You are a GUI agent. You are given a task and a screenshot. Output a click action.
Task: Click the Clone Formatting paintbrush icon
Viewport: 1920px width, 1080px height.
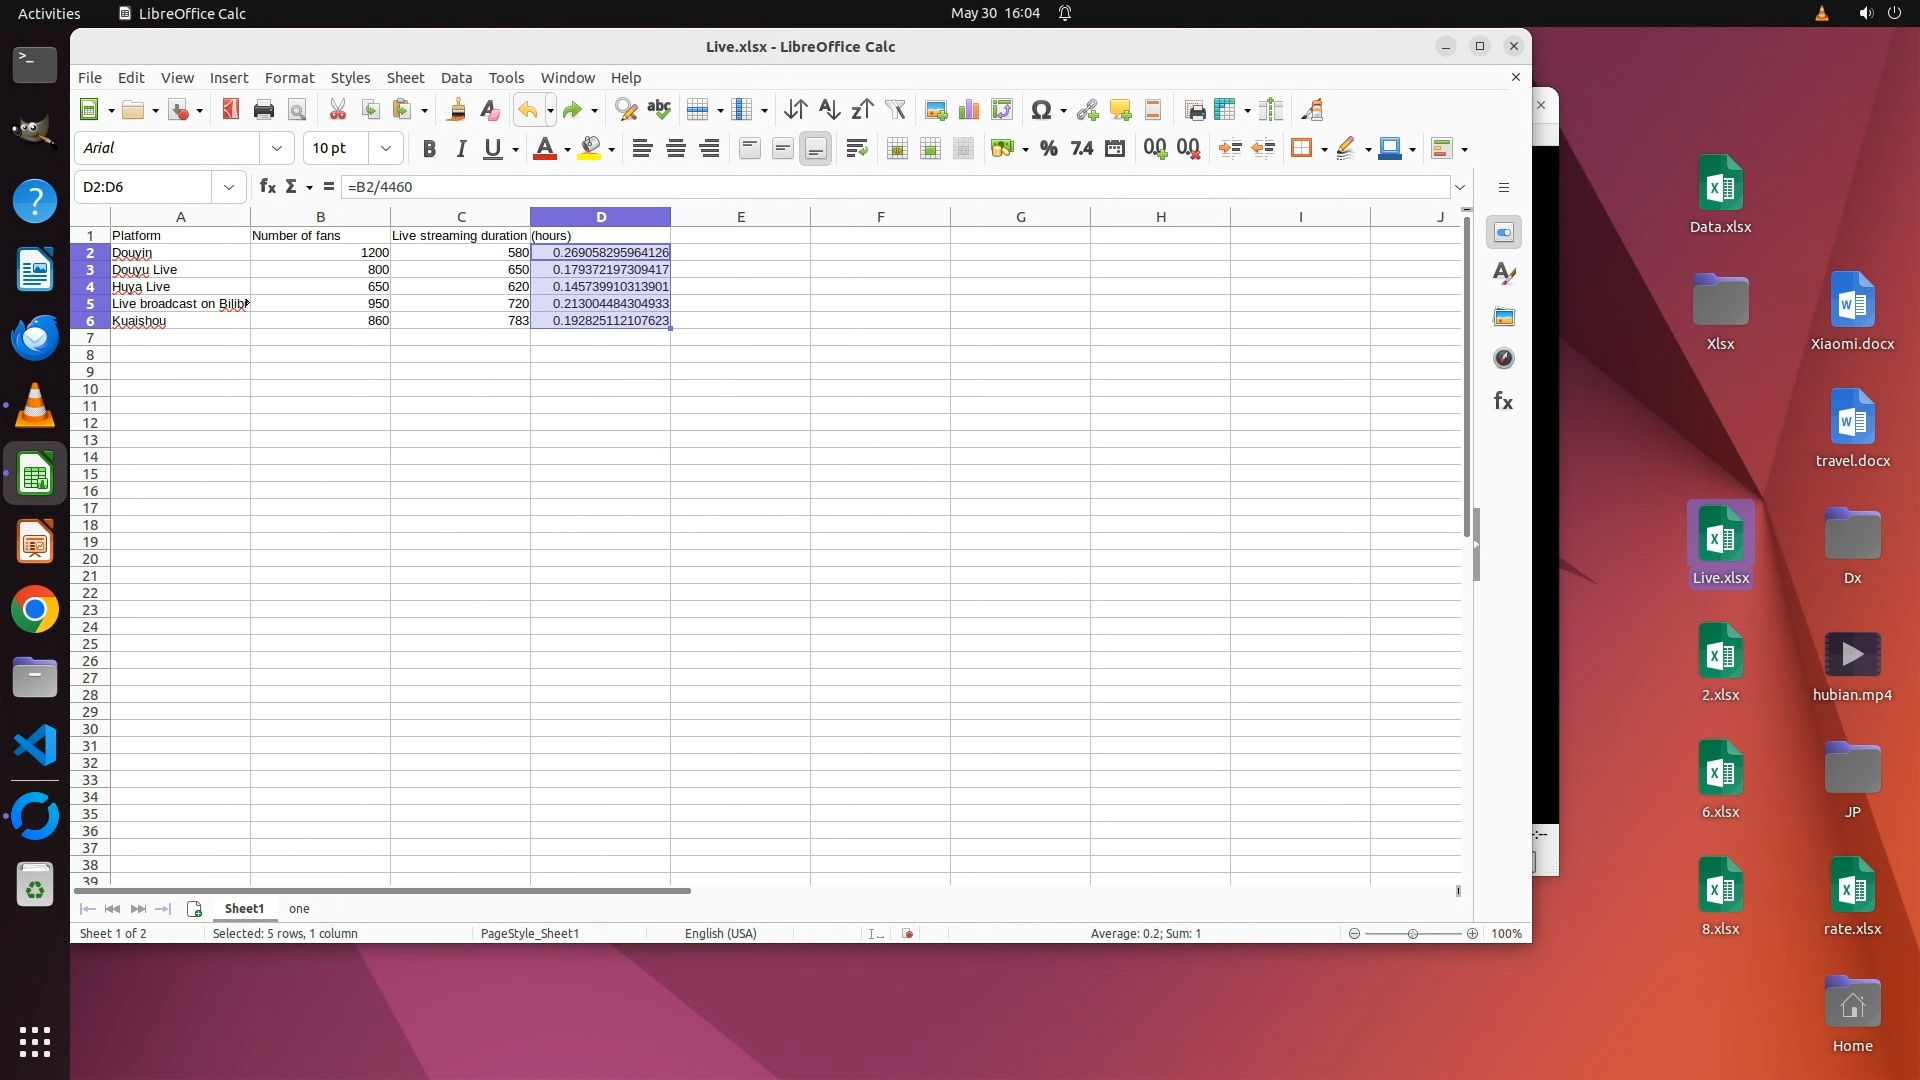(456, 110)
